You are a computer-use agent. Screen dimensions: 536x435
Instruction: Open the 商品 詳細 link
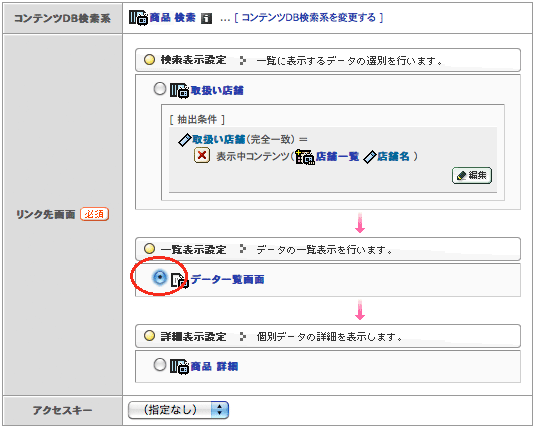[x=214, y=366]
